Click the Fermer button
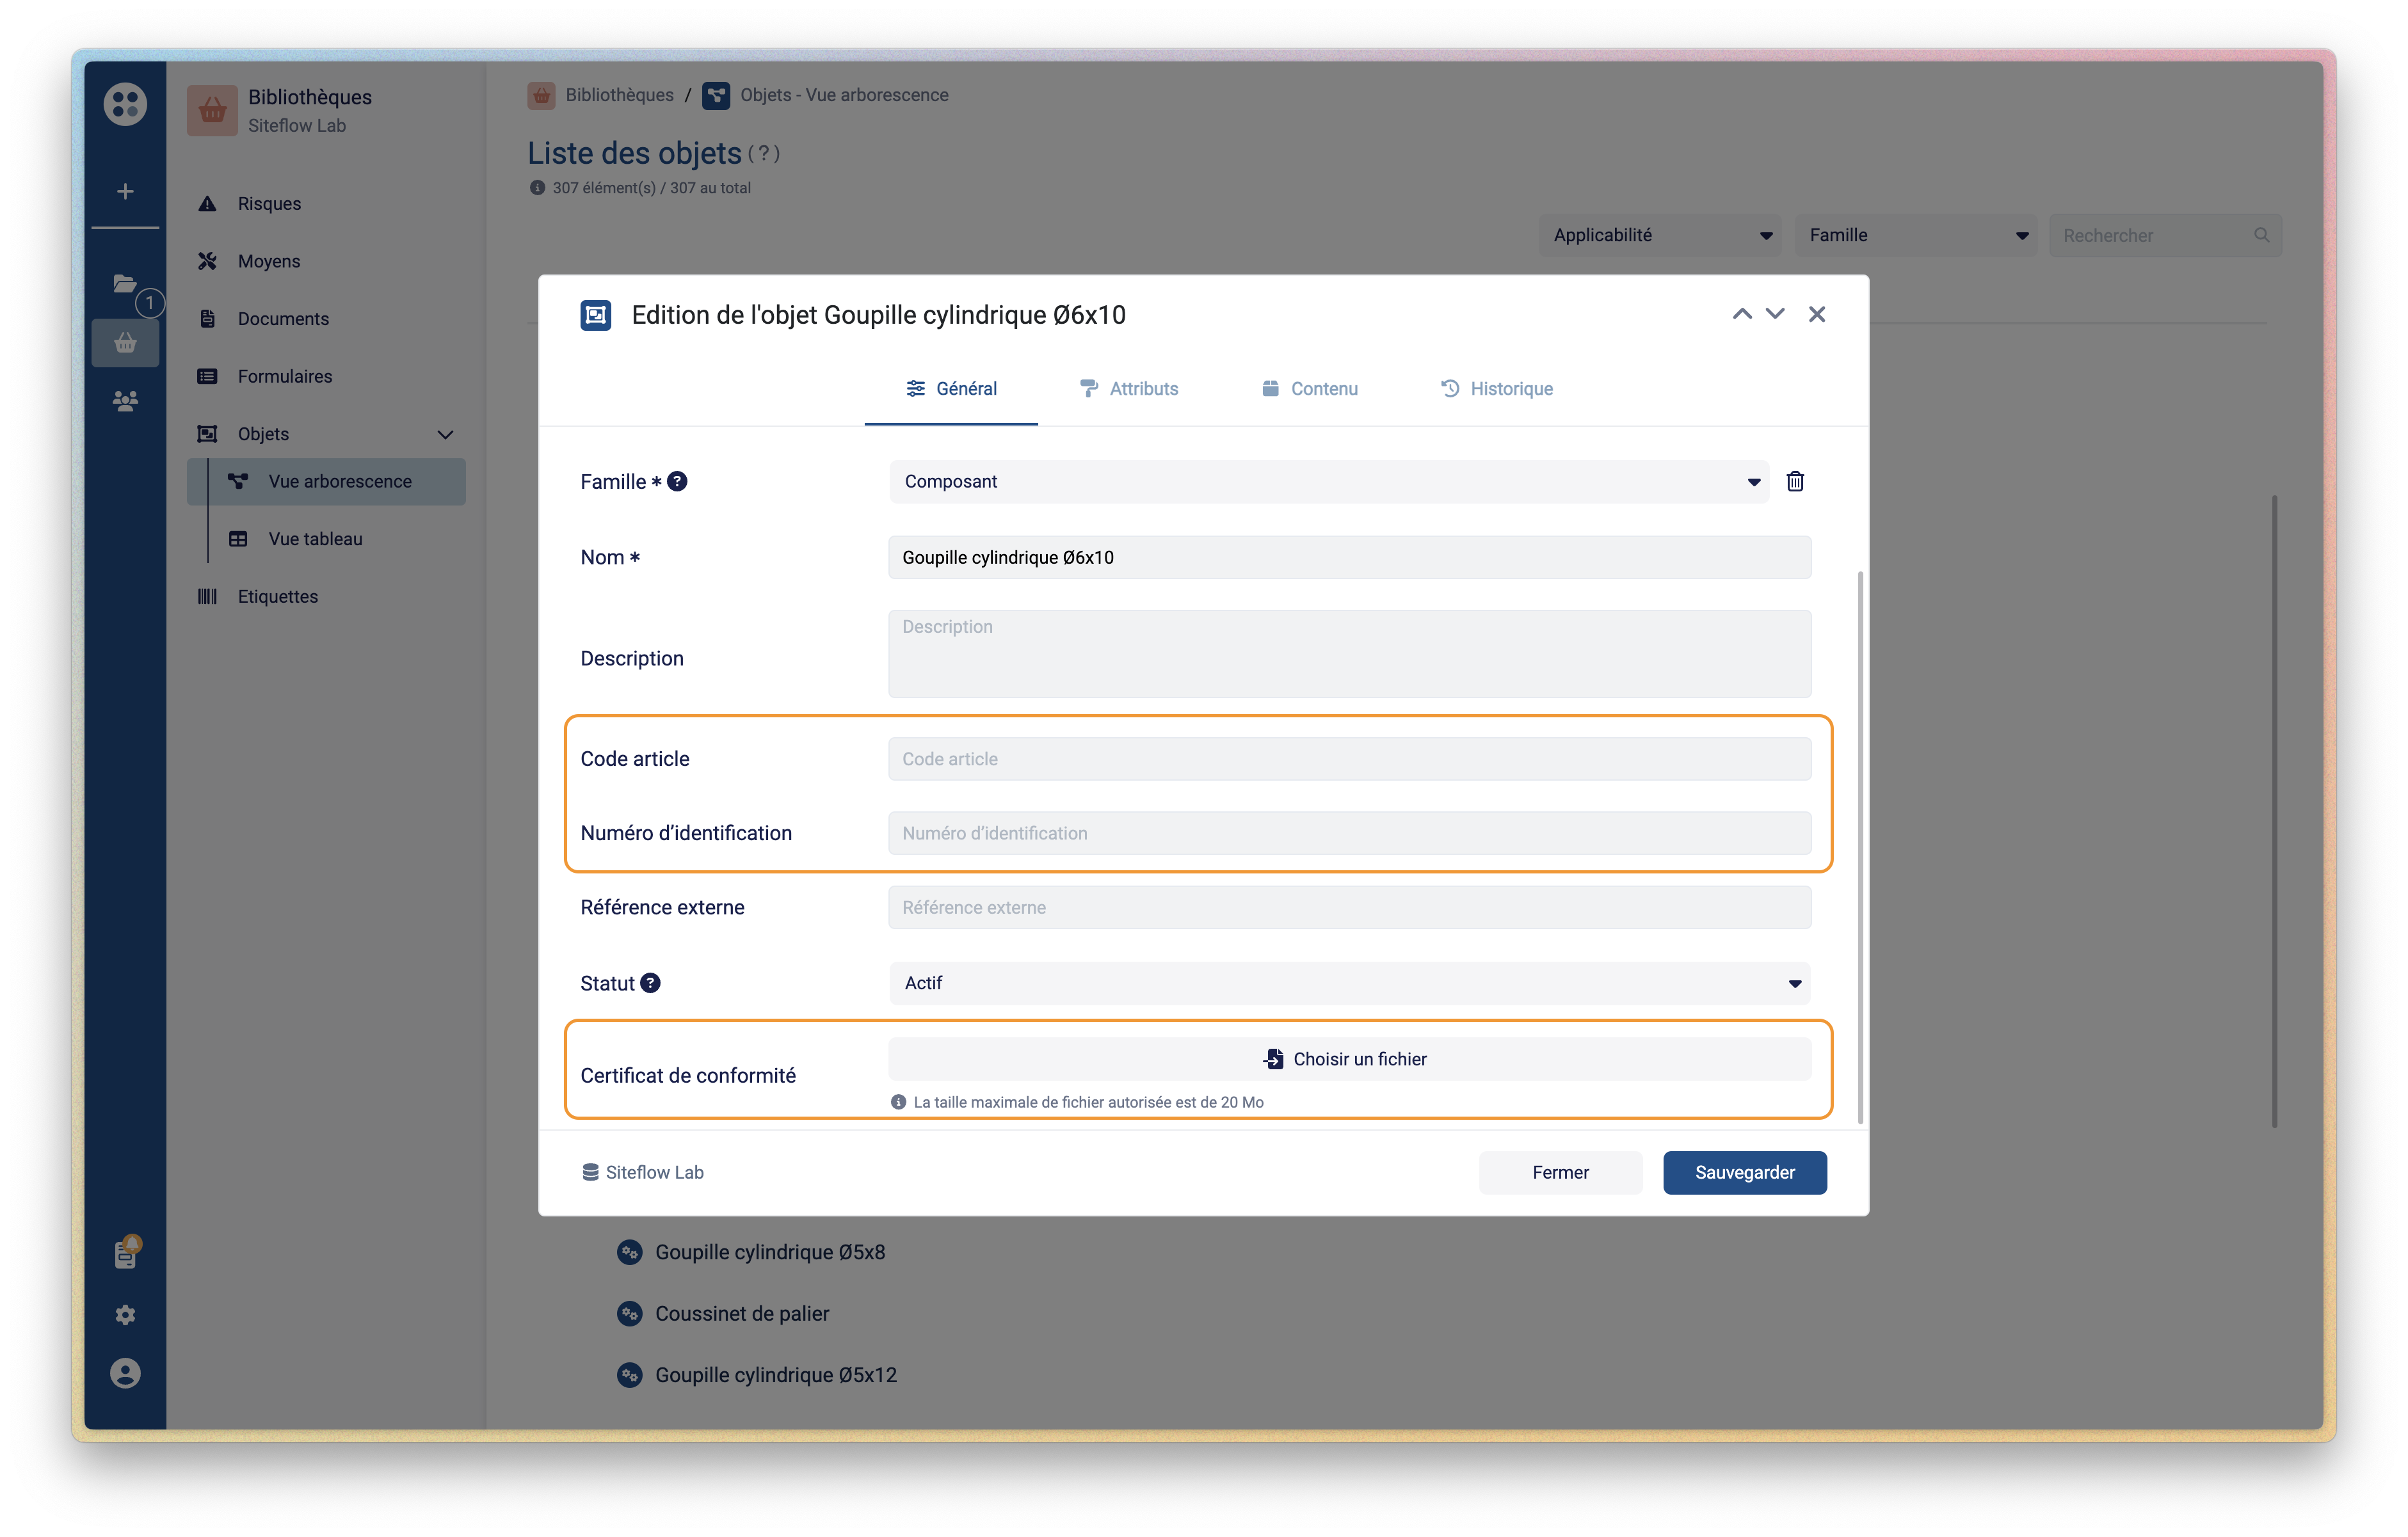 tap(1560, 1172)
